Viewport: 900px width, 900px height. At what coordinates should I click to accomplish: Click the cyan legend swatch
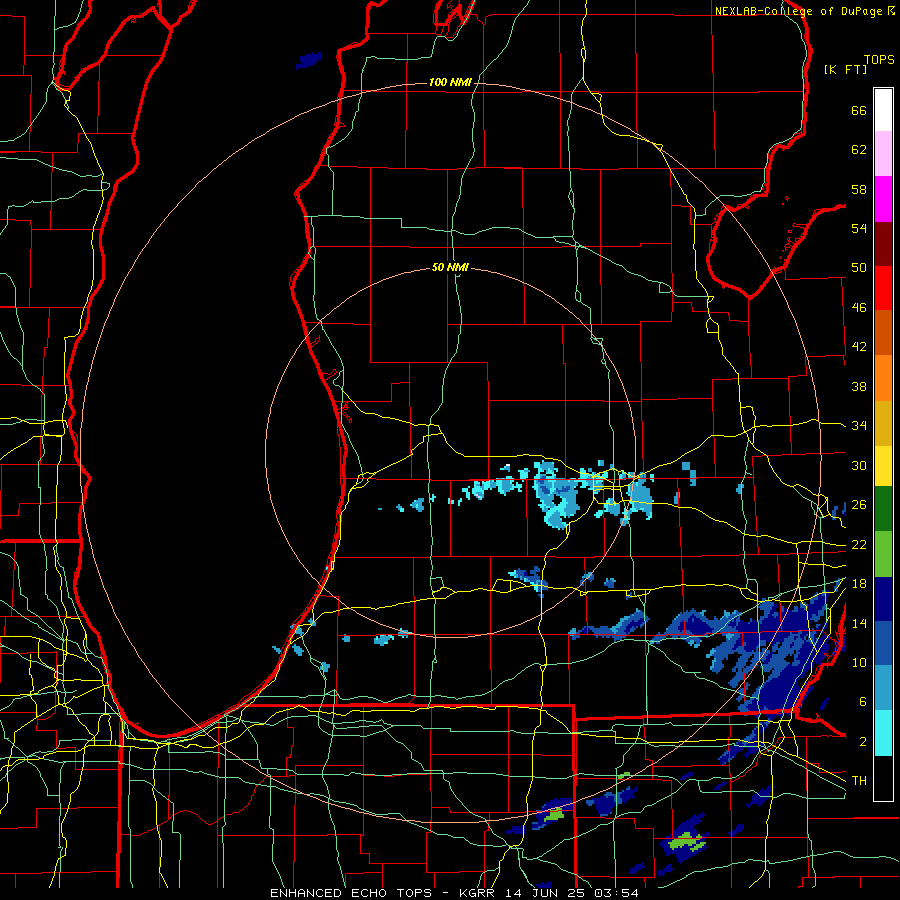pos(883,733)
